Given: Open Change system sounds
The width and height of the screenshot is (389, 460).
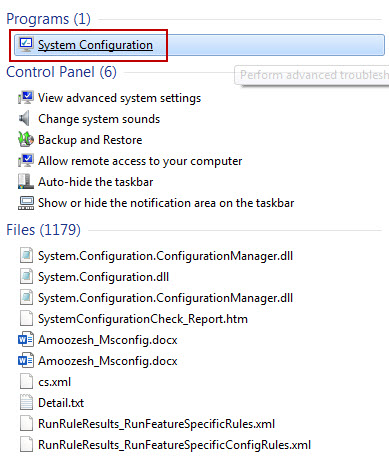Looking at the screenshot, I should pos(99,119).
